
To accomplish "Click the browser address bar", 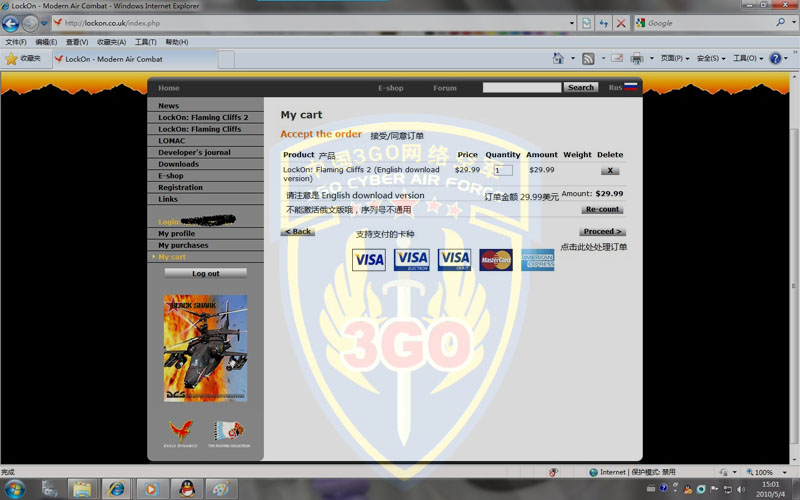I will (310, 23).
